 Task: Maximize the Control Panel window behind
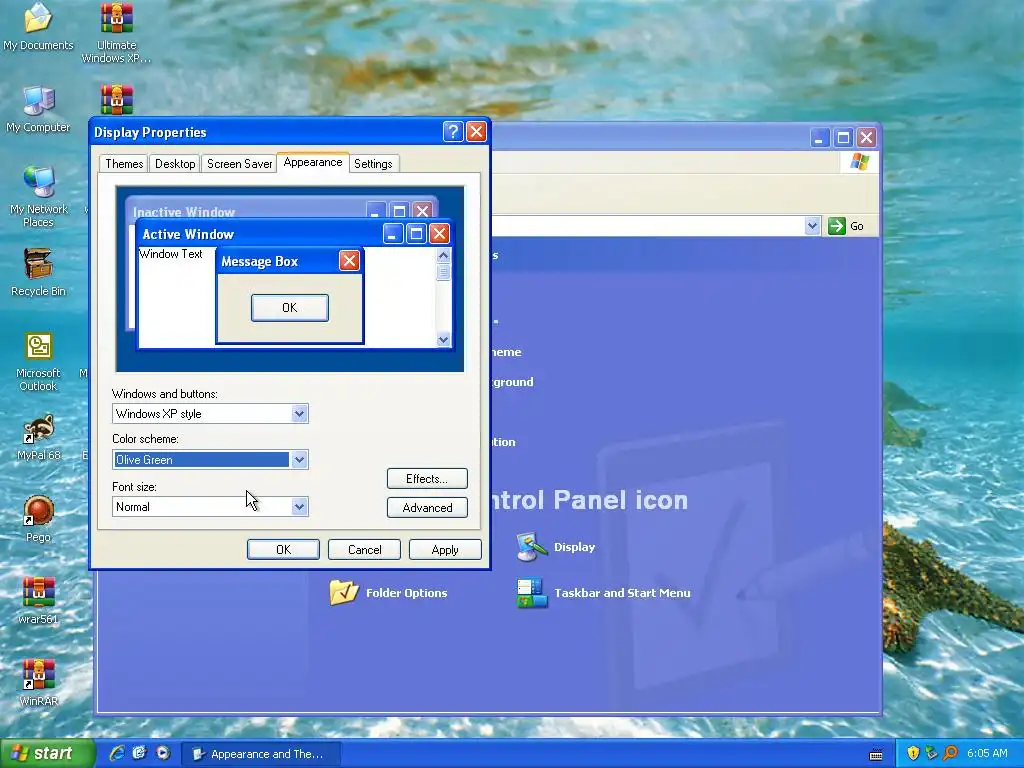pyautogui.click(x=843, y=138)
